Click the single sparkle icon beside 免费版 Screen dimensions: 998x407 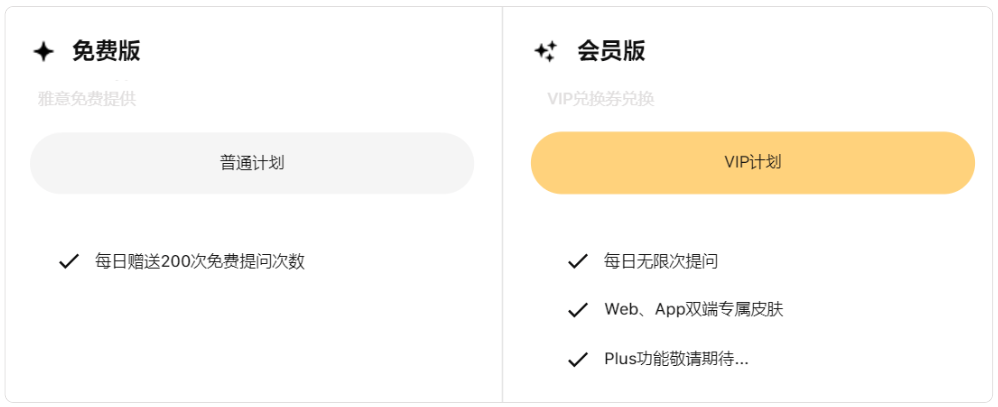(43, 51)
